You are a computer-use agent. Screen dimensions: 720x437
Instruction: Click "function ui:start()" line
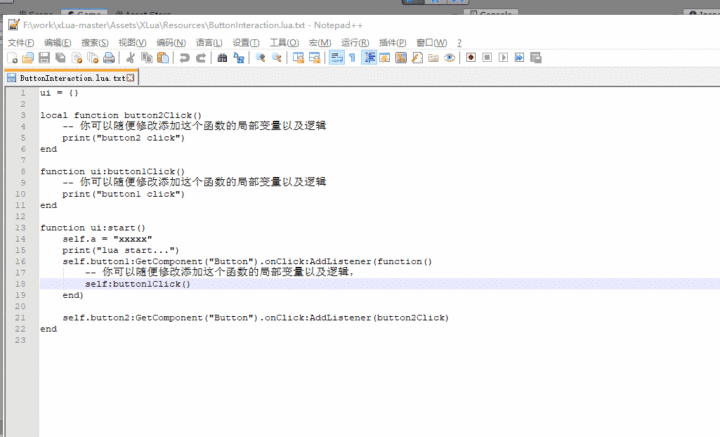(x=93, y=228)
